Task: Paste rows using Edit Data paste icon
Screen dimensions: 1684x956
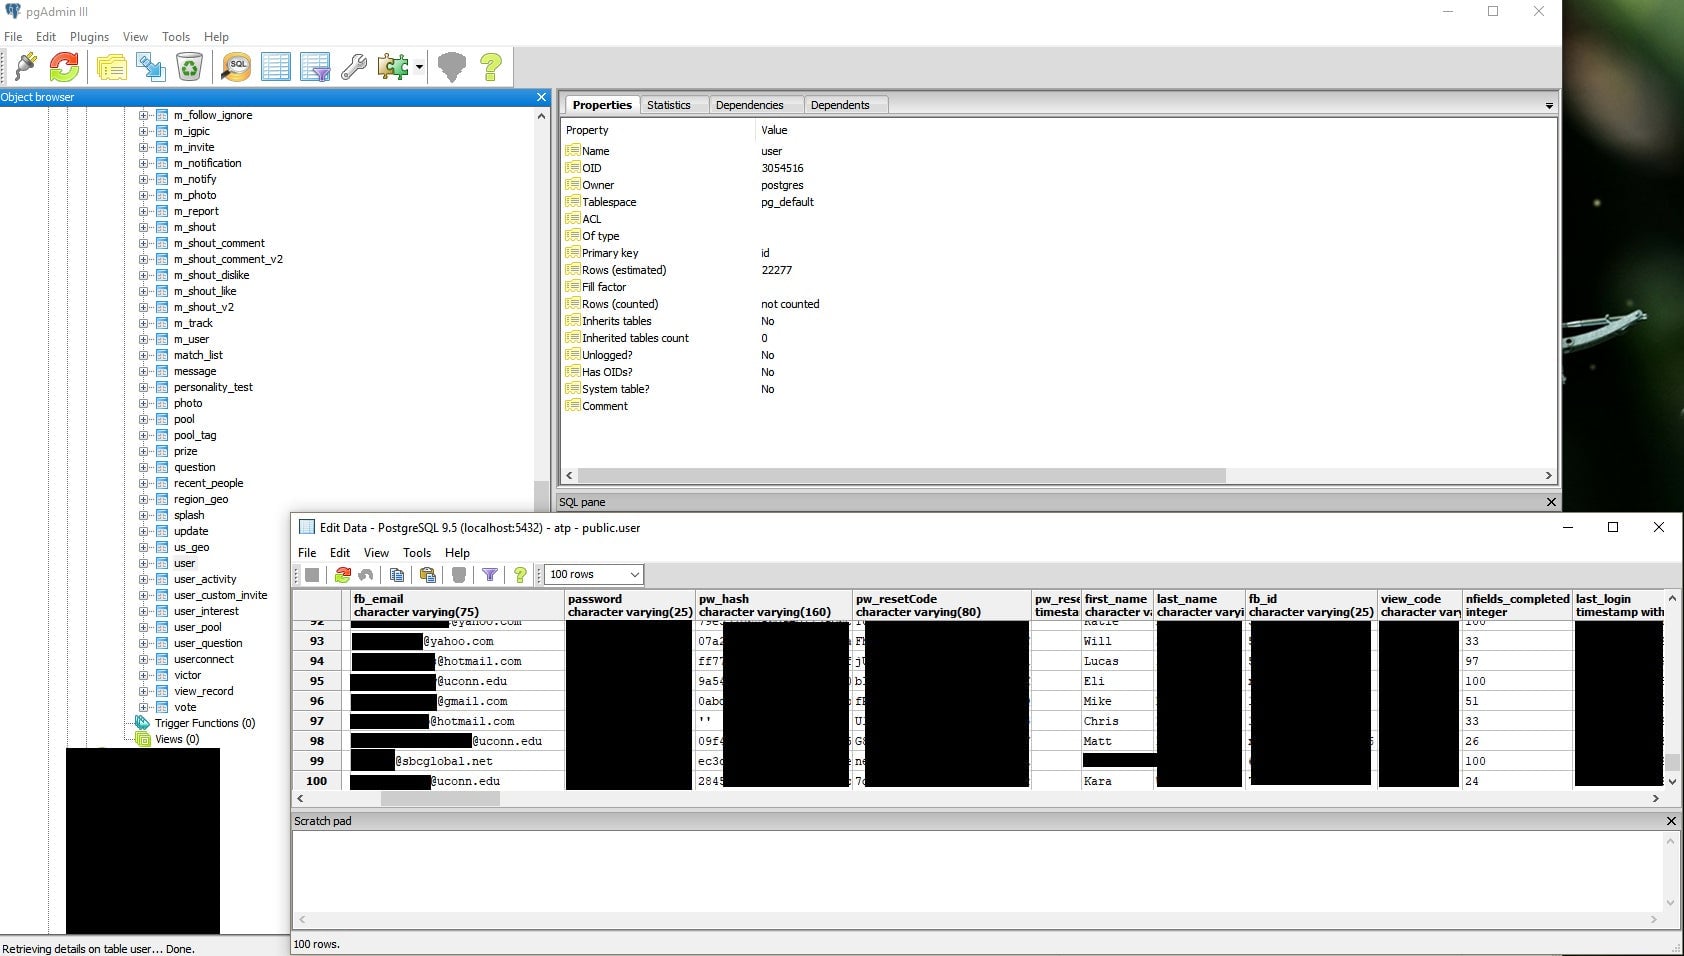Action: pyautogui.click(x=427, y=574)
